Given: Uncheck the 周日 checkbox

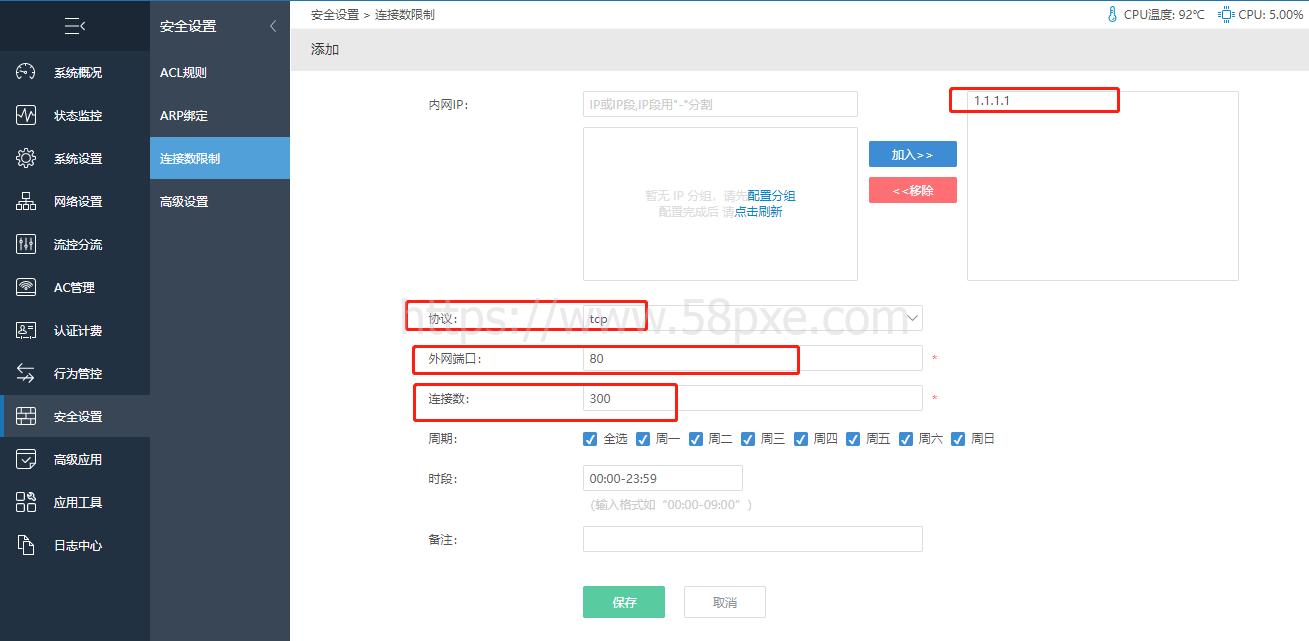Looking at the screenshot, I should click(958, 439).
